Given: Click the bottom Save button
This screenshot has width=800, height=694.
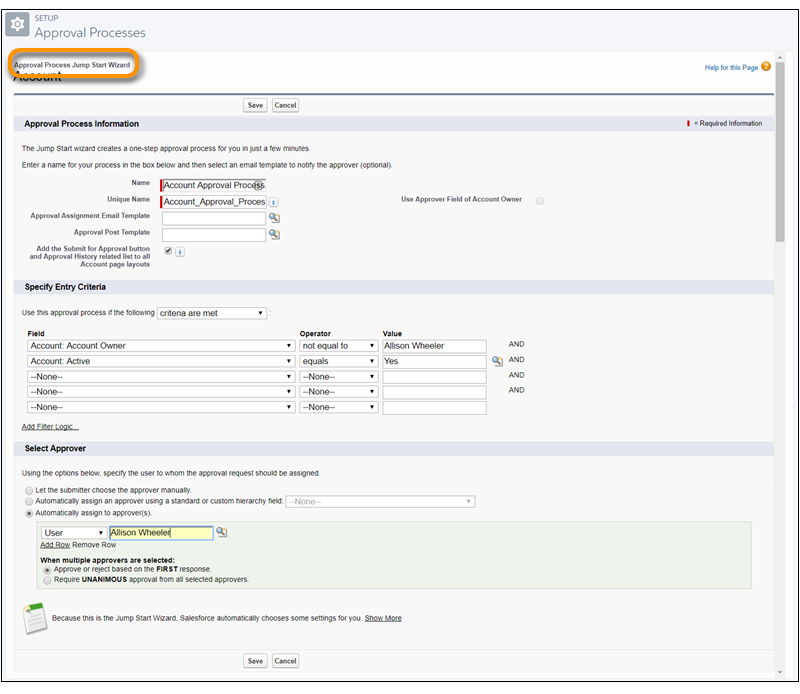Looking at the screenshot, I should click(255, 661).
